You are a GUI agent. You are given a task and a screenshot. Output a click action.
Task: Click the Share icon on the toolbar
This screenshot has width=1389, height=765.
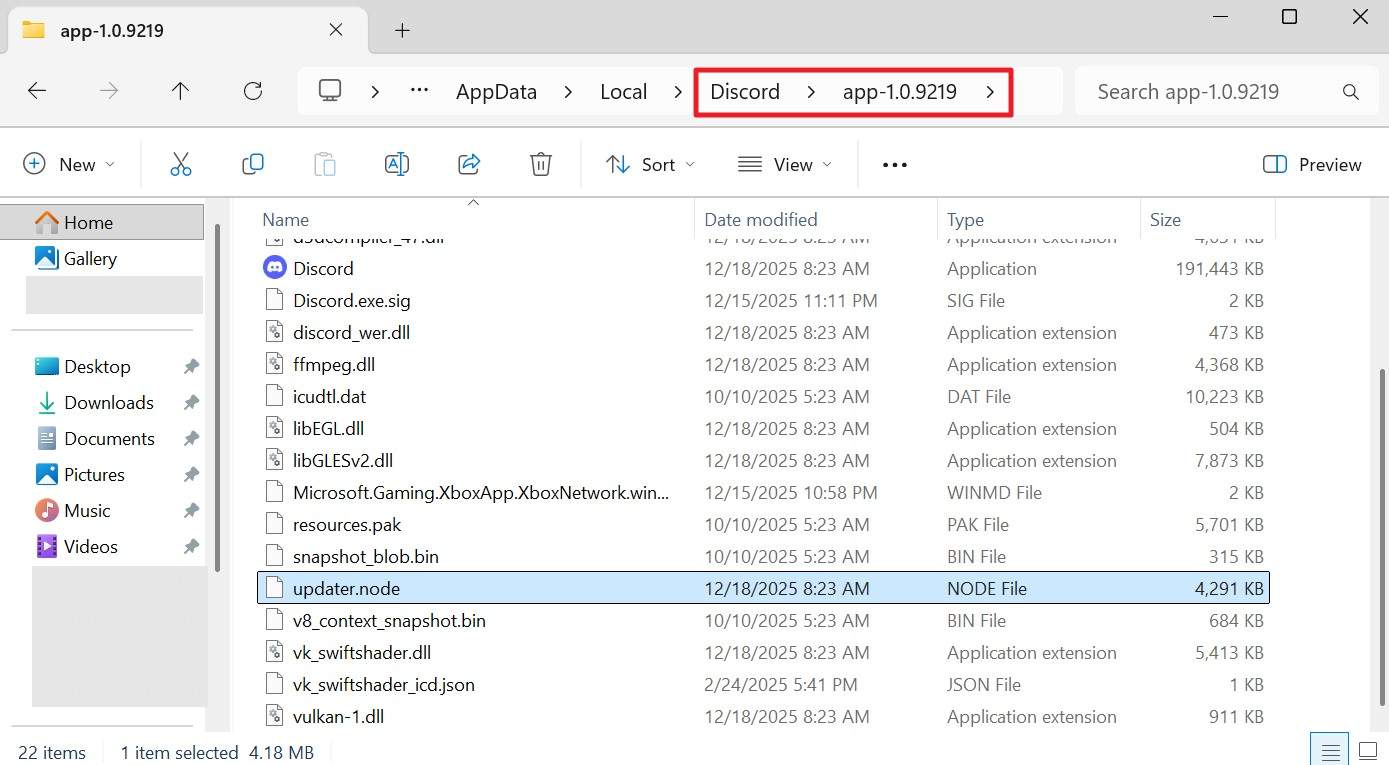point(469,164)
